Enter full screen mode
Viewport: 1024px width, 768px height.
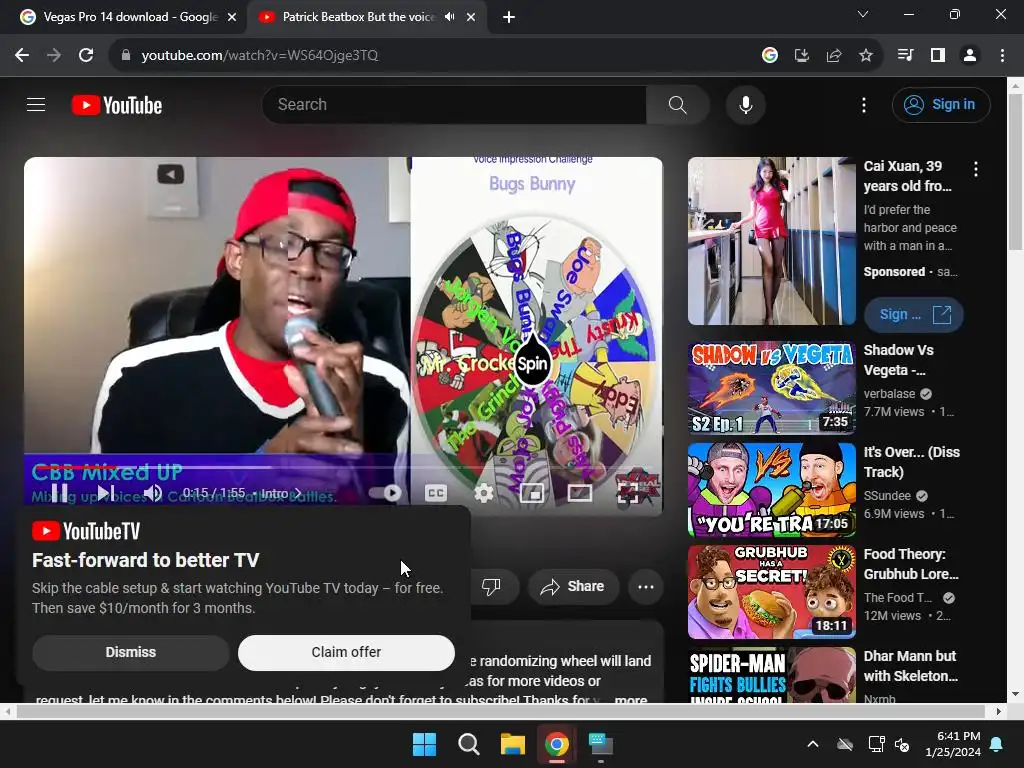coord(628,493)
